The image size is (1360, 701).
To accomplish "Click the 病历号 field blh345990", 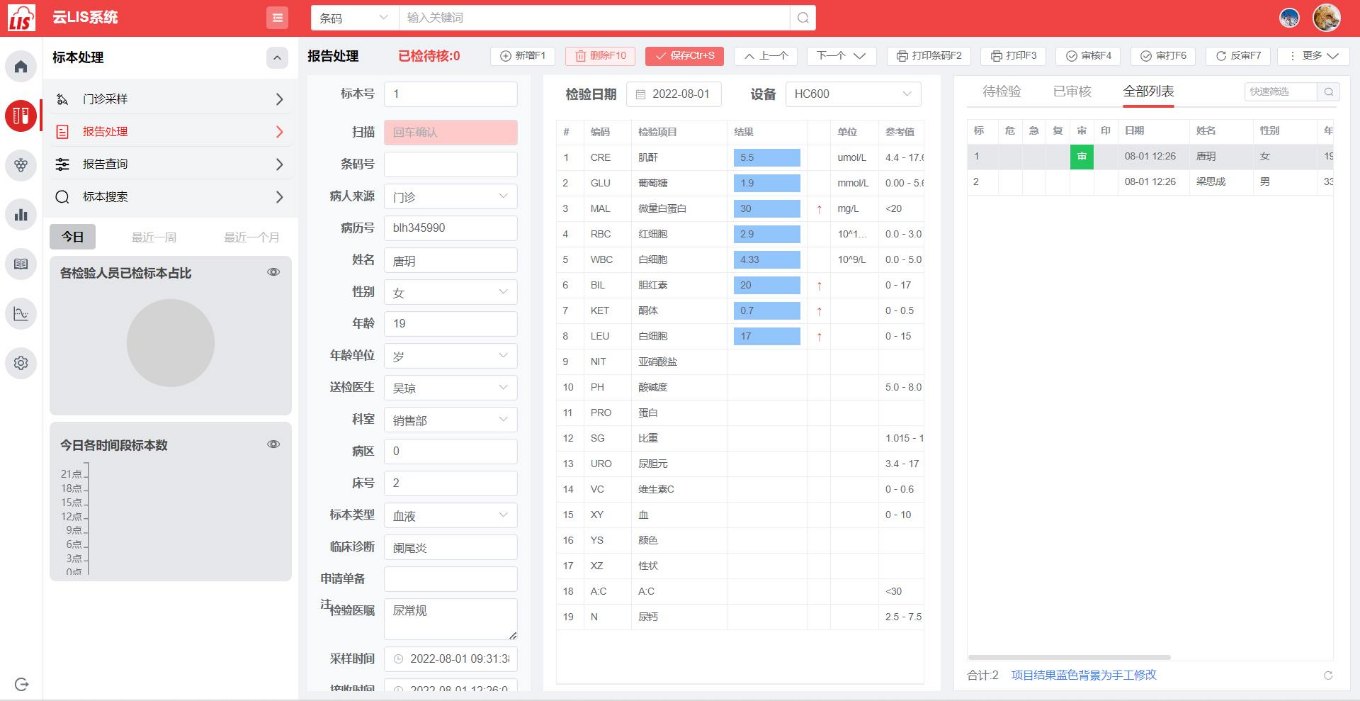I will pos(451,228).
